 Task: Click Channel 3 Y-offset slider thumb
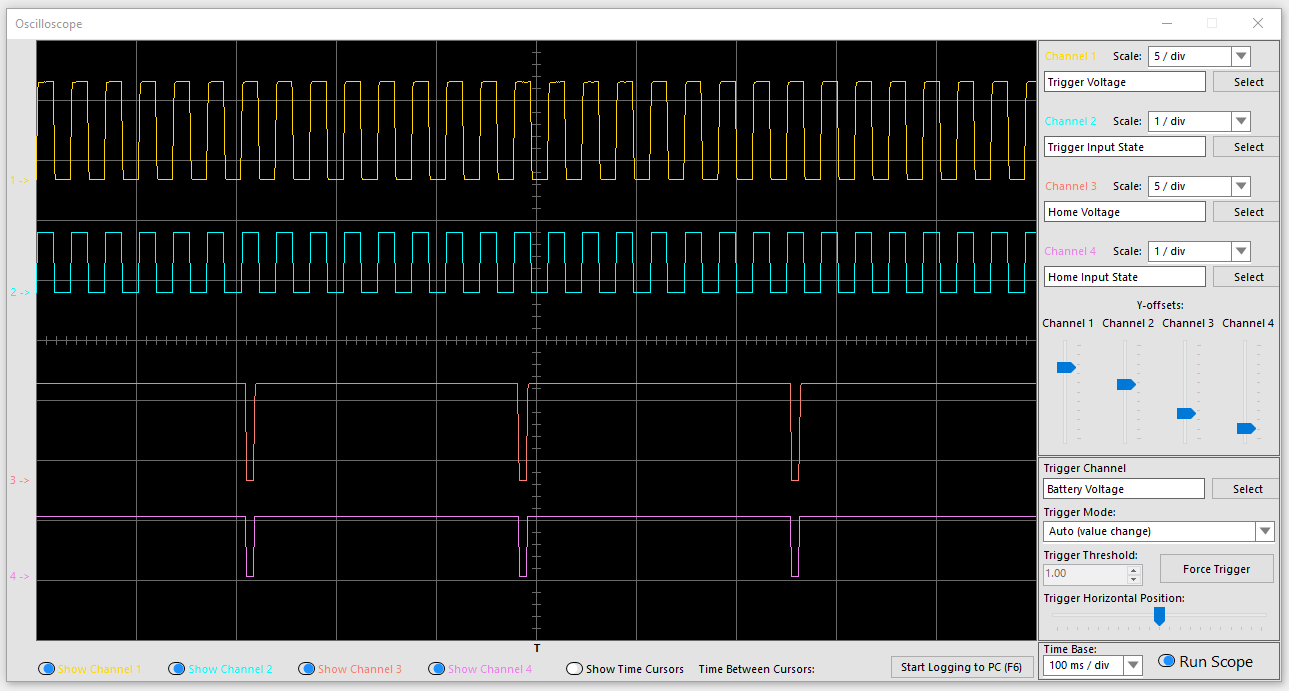pos(1186,413)
